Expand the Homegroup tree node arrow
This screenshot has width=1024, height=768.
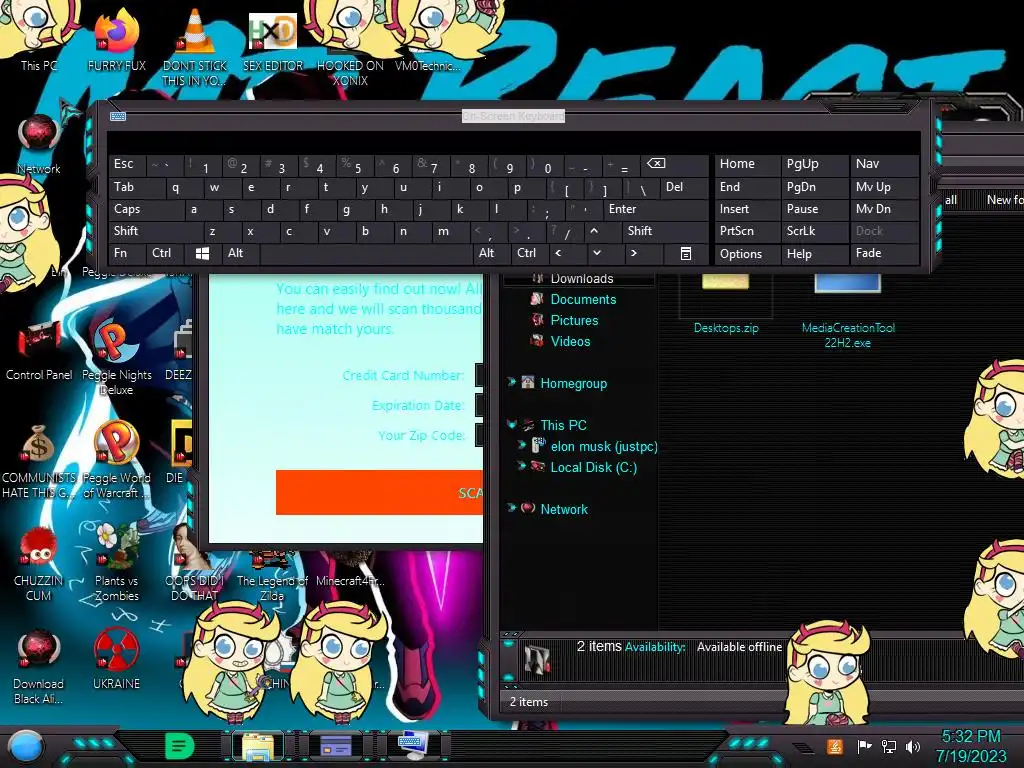(511, 382)
